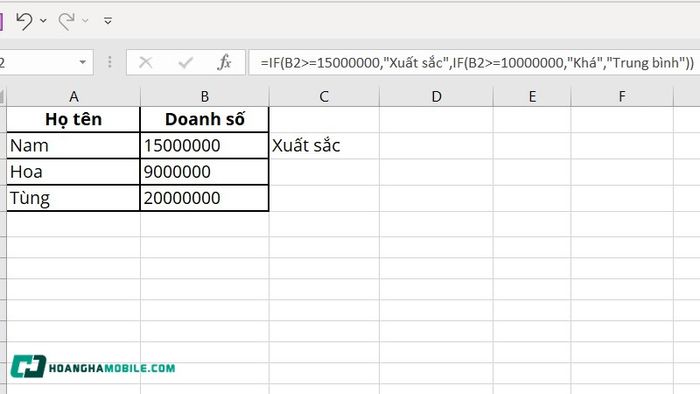Select the 'Doanh số' header cell
This screenshot has width=700, height=394.
204,119
